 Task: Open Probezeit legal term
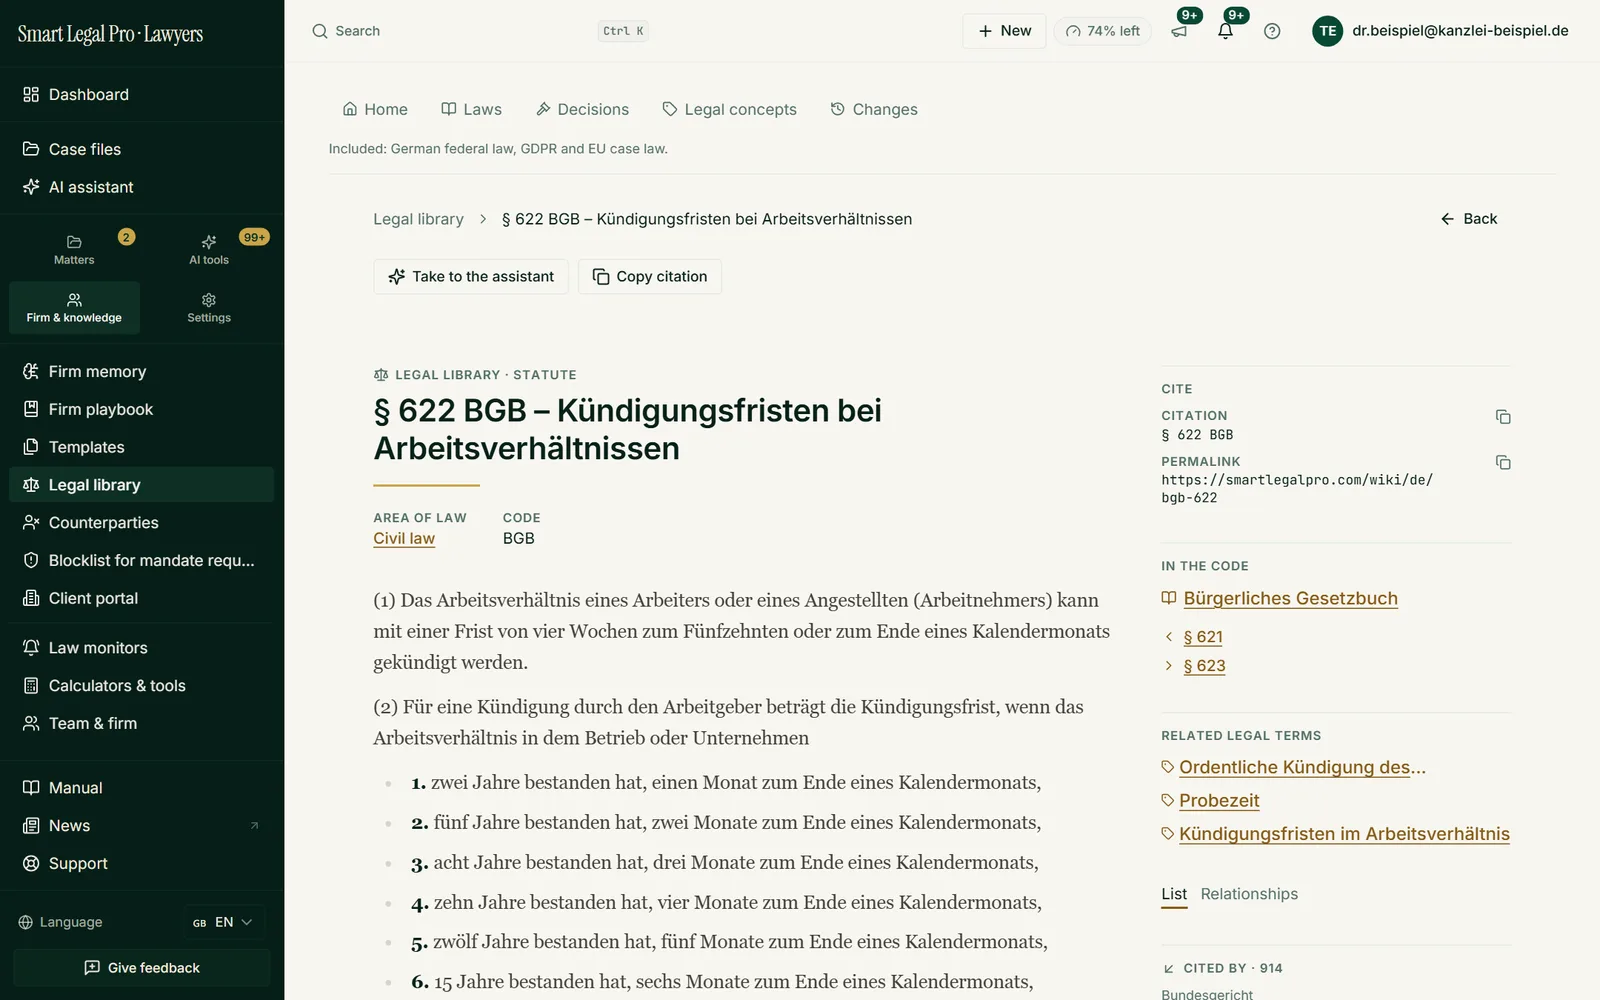pyautogui.click(x=1219, y=800)
